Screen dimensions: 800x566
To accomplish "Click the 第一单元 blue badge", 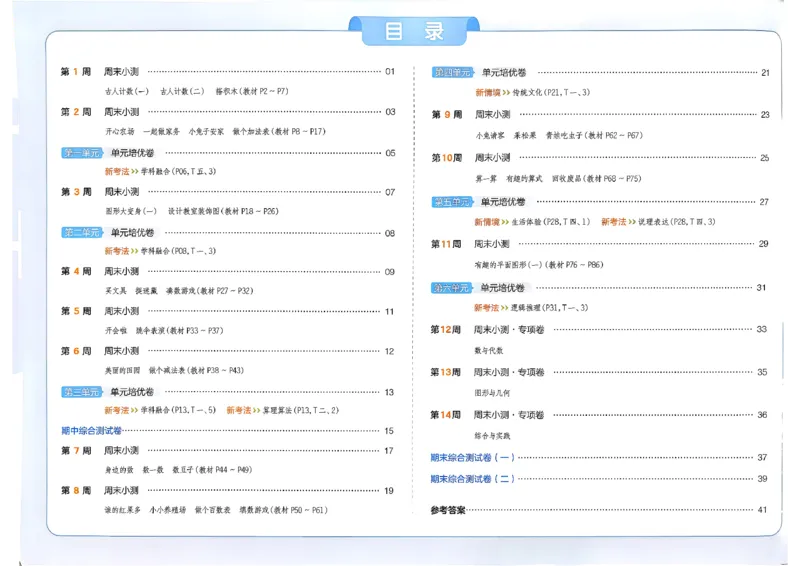I will pyautogui.click(x=82, y=153).
